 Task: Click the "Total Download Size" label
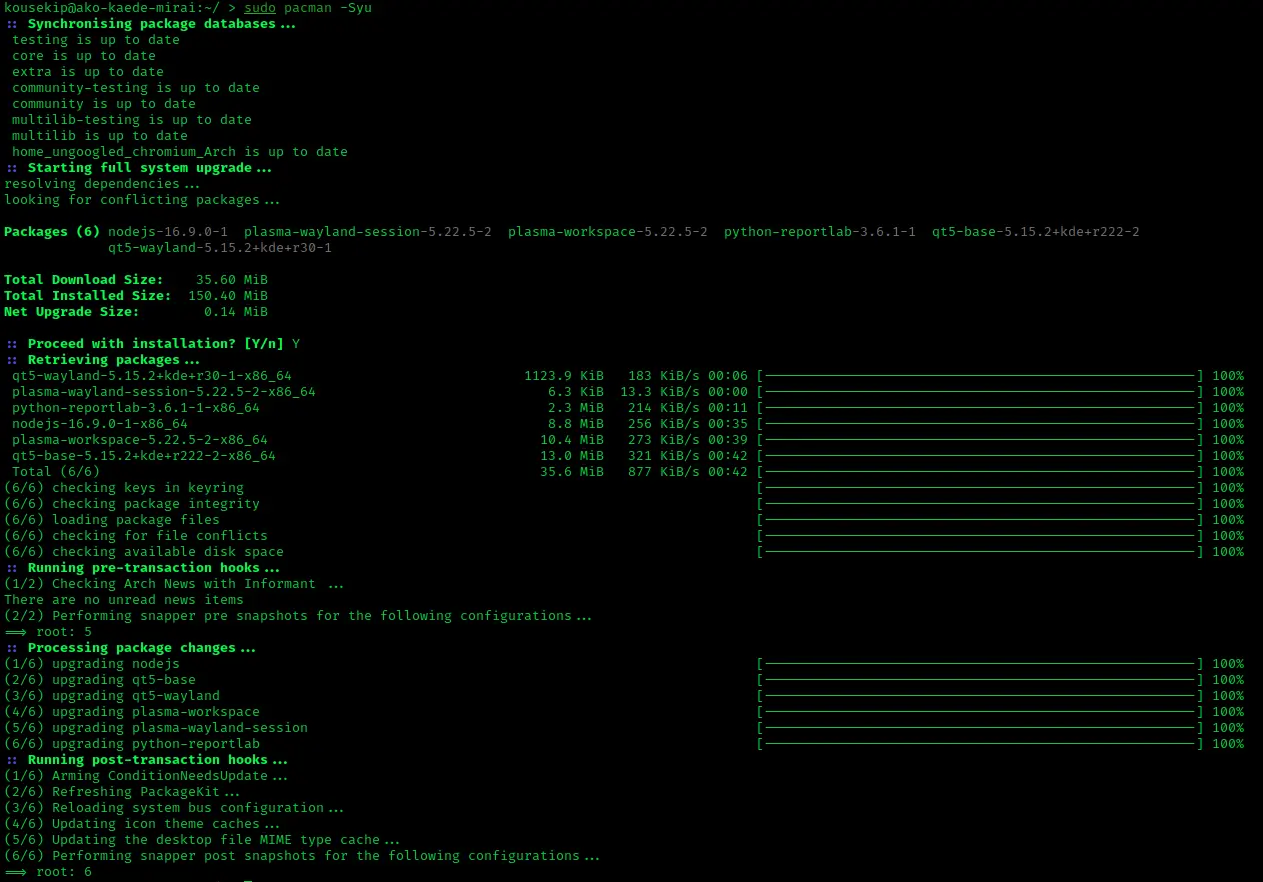coord(83,280)
